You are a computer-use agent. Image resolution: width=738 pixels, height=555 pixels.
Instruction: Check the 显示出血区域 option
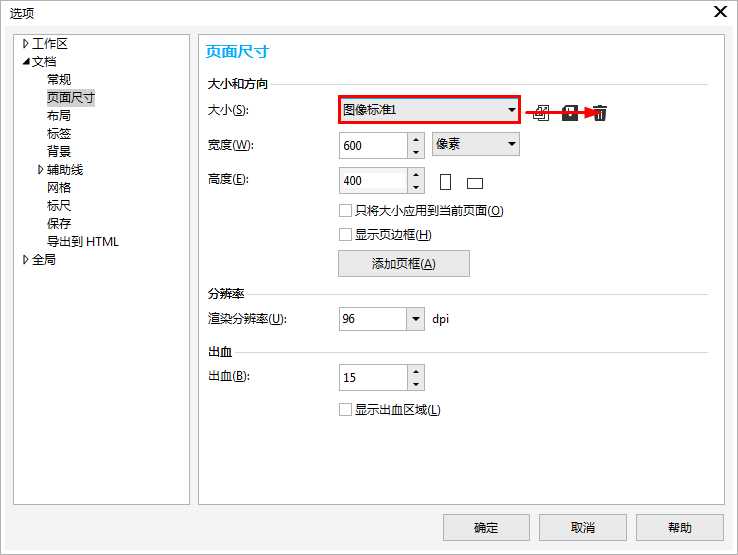click(346, 409)
